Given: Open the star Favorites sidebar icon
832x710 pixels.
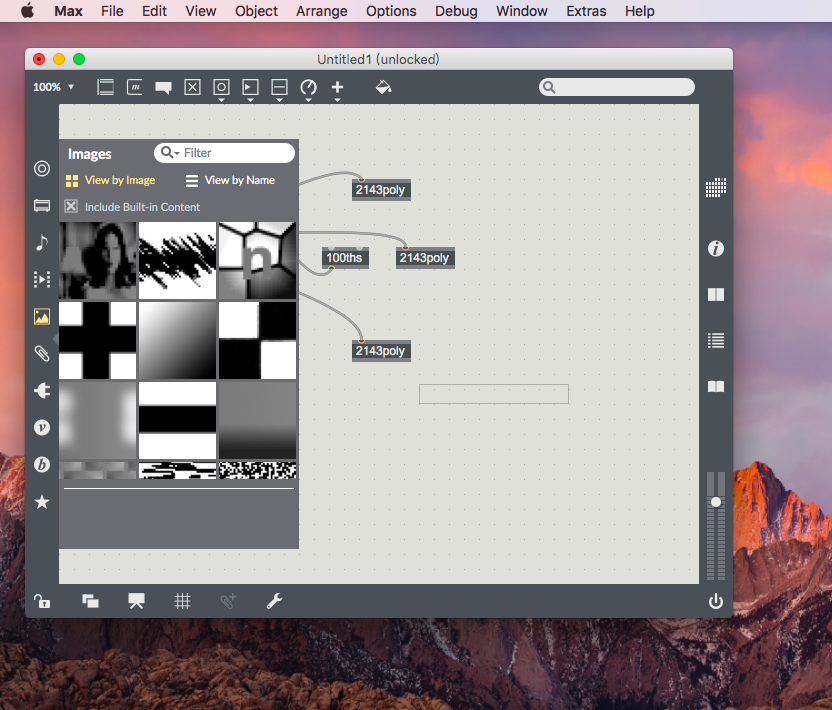Looking at the screenshot, I should tap(42, 501).
